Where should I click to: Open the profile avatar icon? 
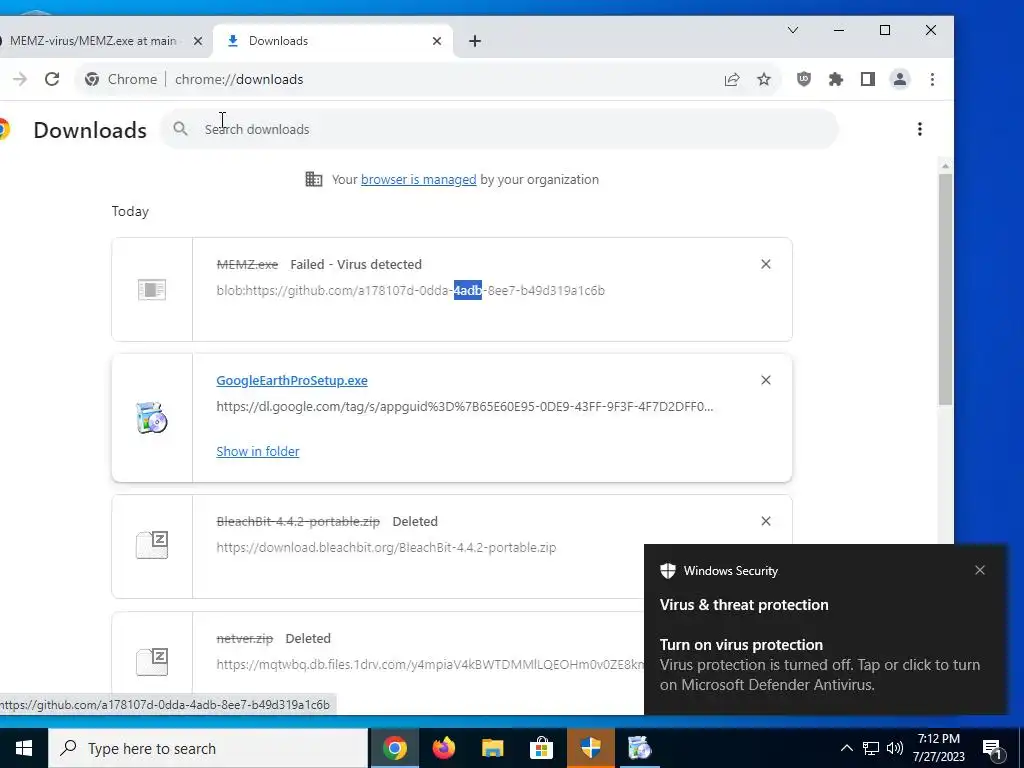click(899, 79)
